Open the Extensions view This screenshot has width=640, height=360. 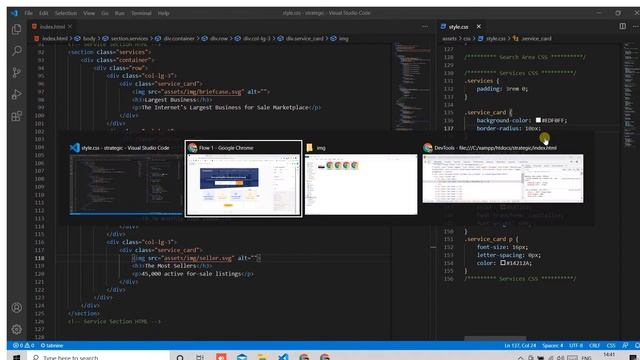tap(16, 116)
